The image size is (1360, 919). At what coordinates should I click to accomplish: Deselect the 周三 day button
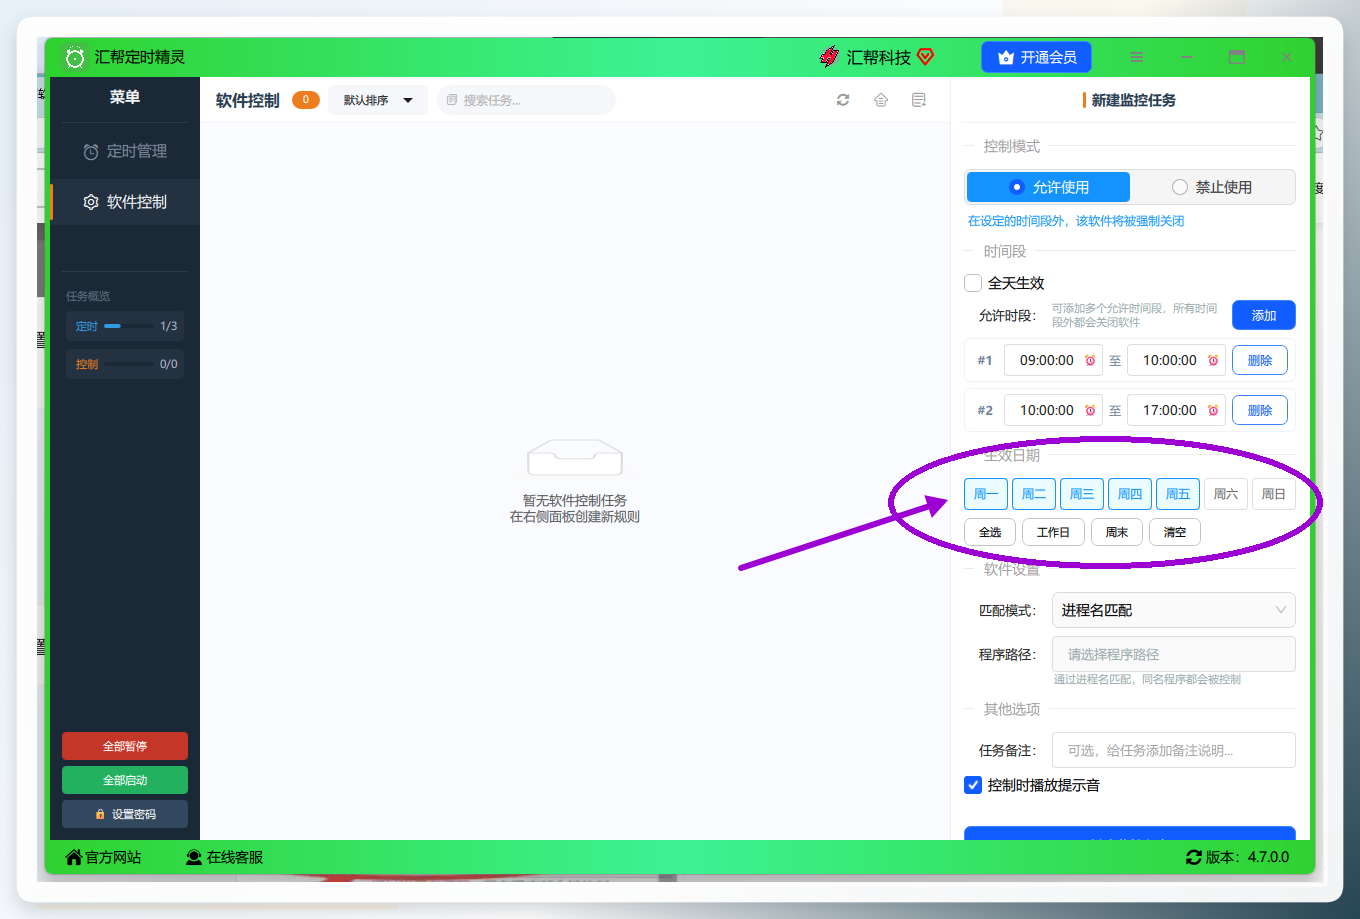(x=1082, y=494)
